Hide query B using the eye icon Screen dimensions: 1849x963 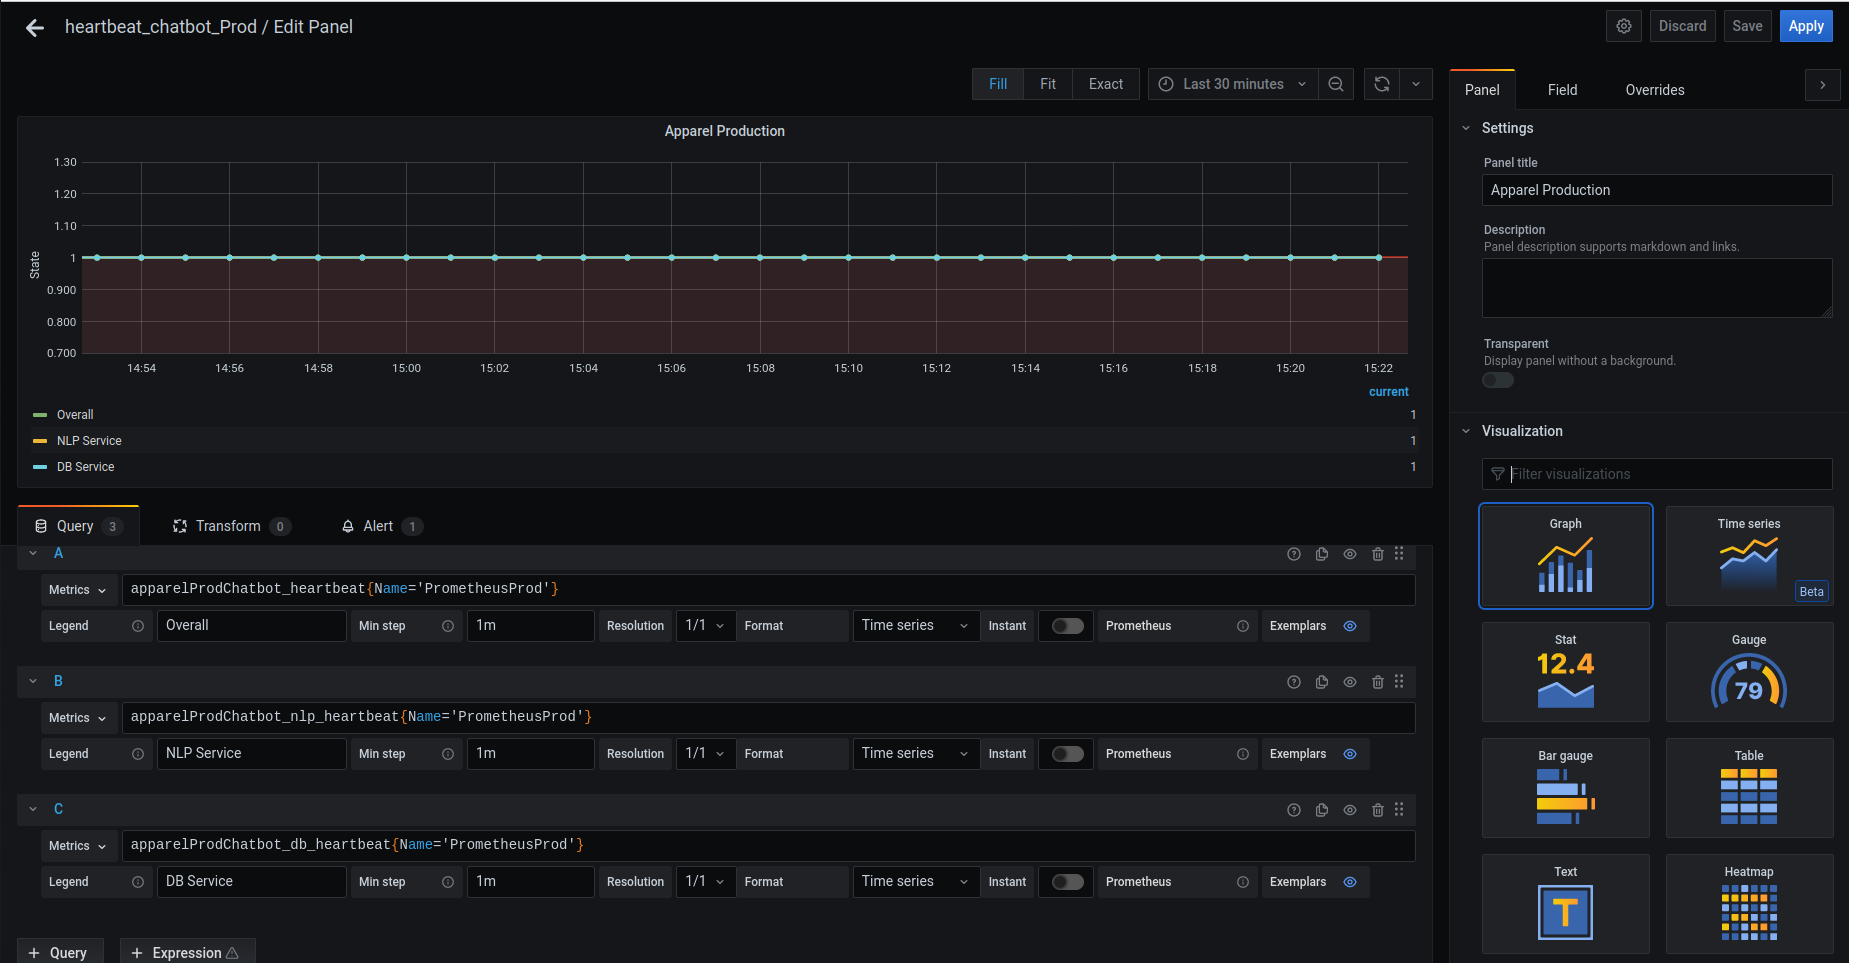click(1350, 682)
